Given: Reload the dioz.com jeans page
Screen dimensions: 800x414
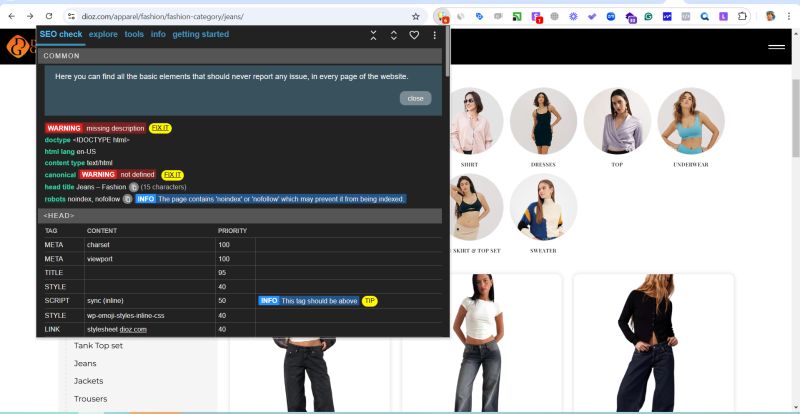Looking at the screenshot, I should (x=49, y=16).
